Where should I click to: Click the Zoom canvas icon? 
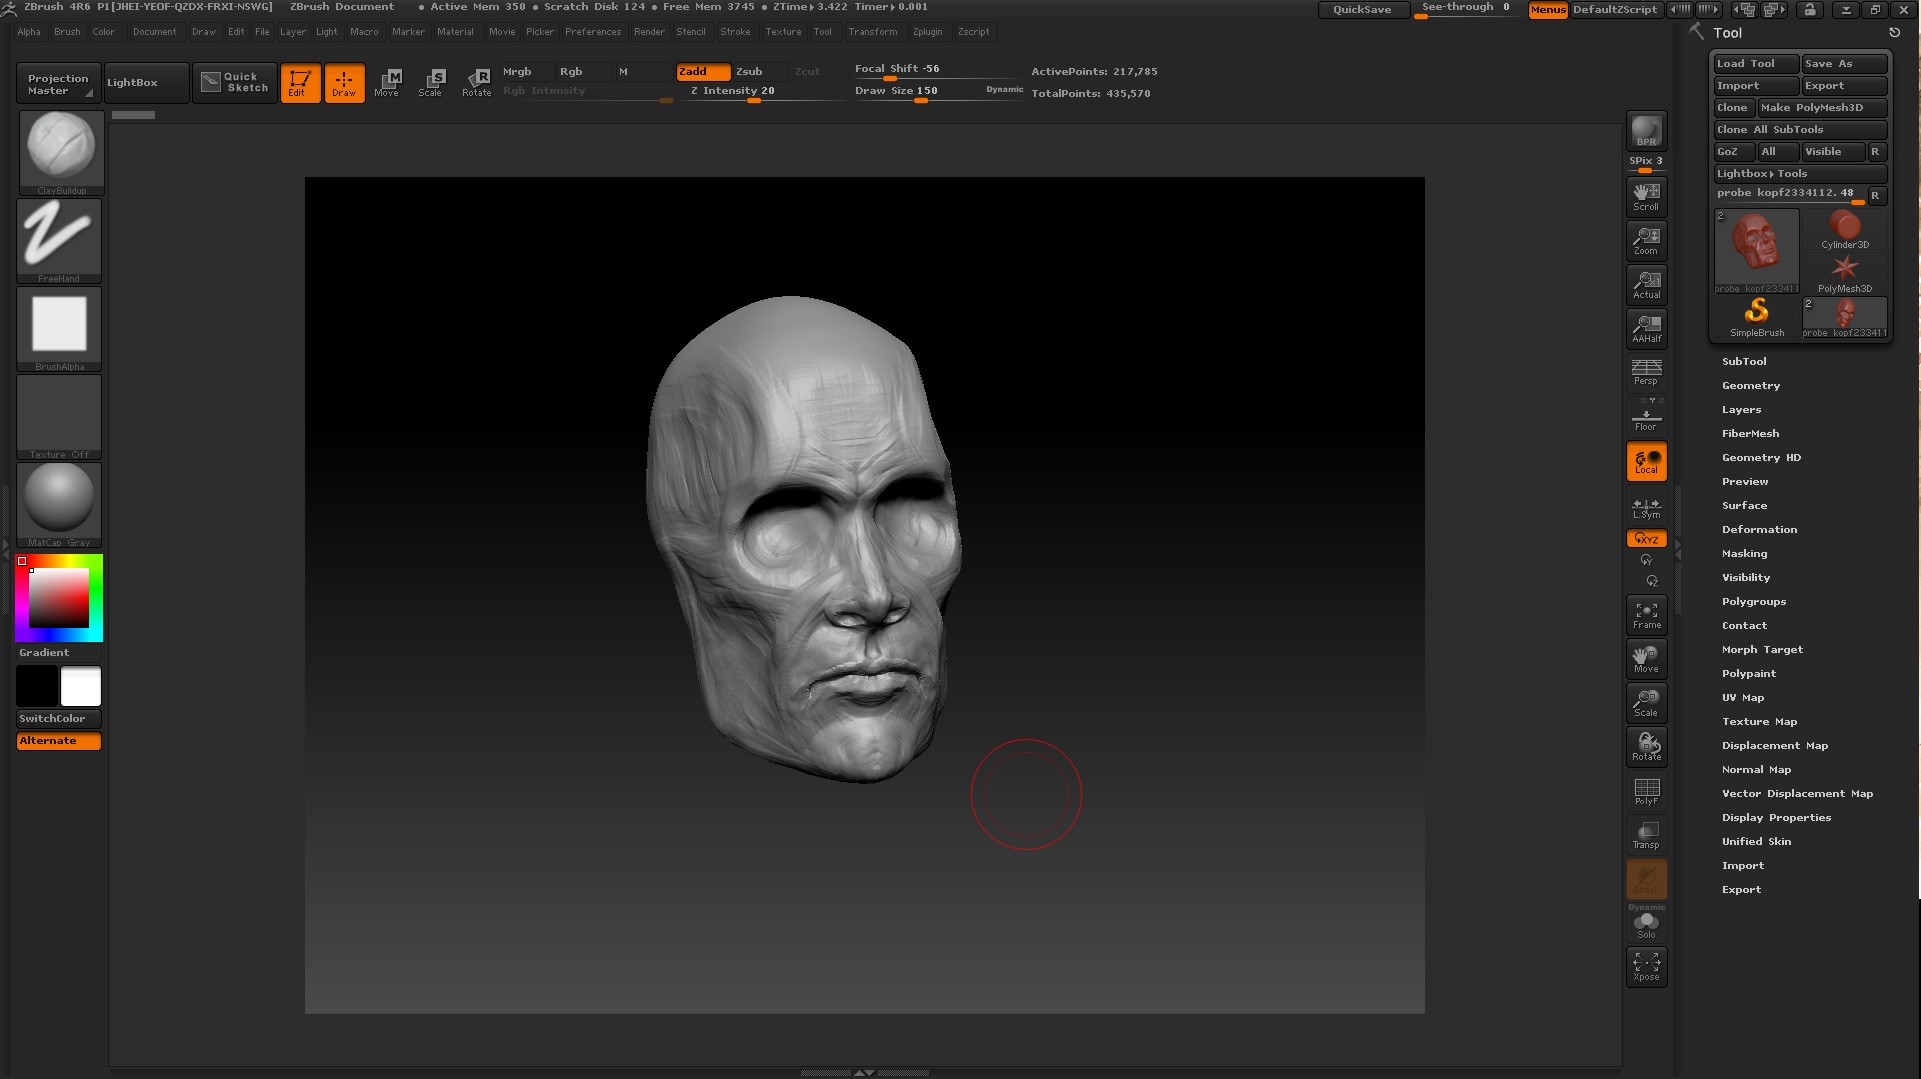tap(1646, 240)
